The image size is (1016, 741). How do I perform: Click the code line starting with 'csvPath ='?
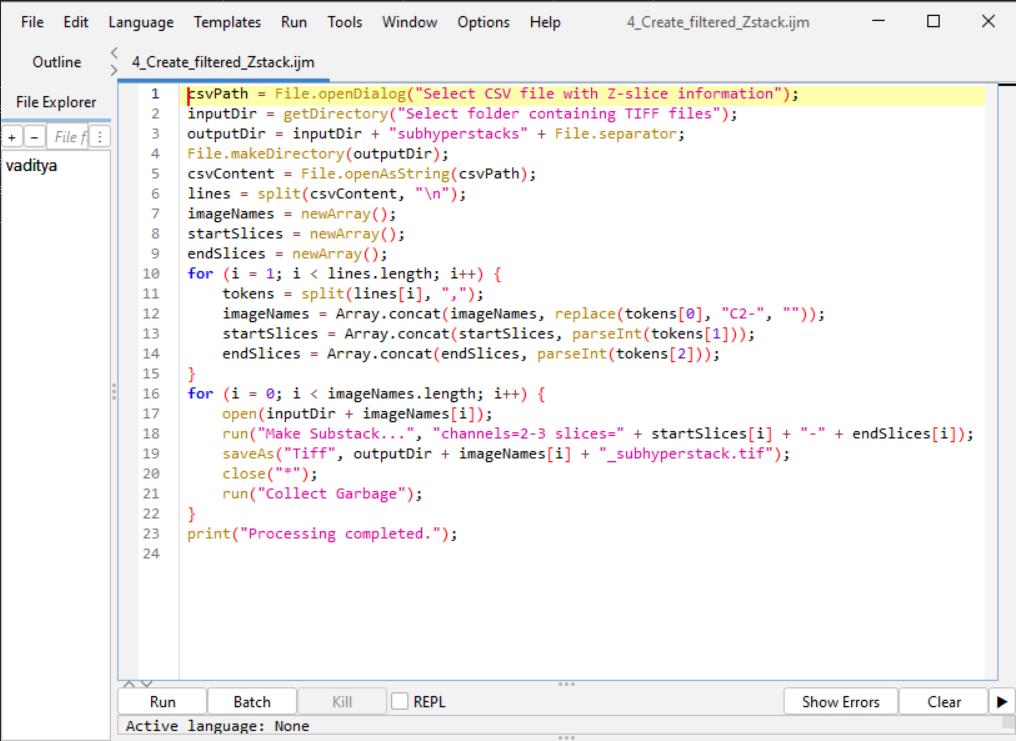tap(493, 94)
